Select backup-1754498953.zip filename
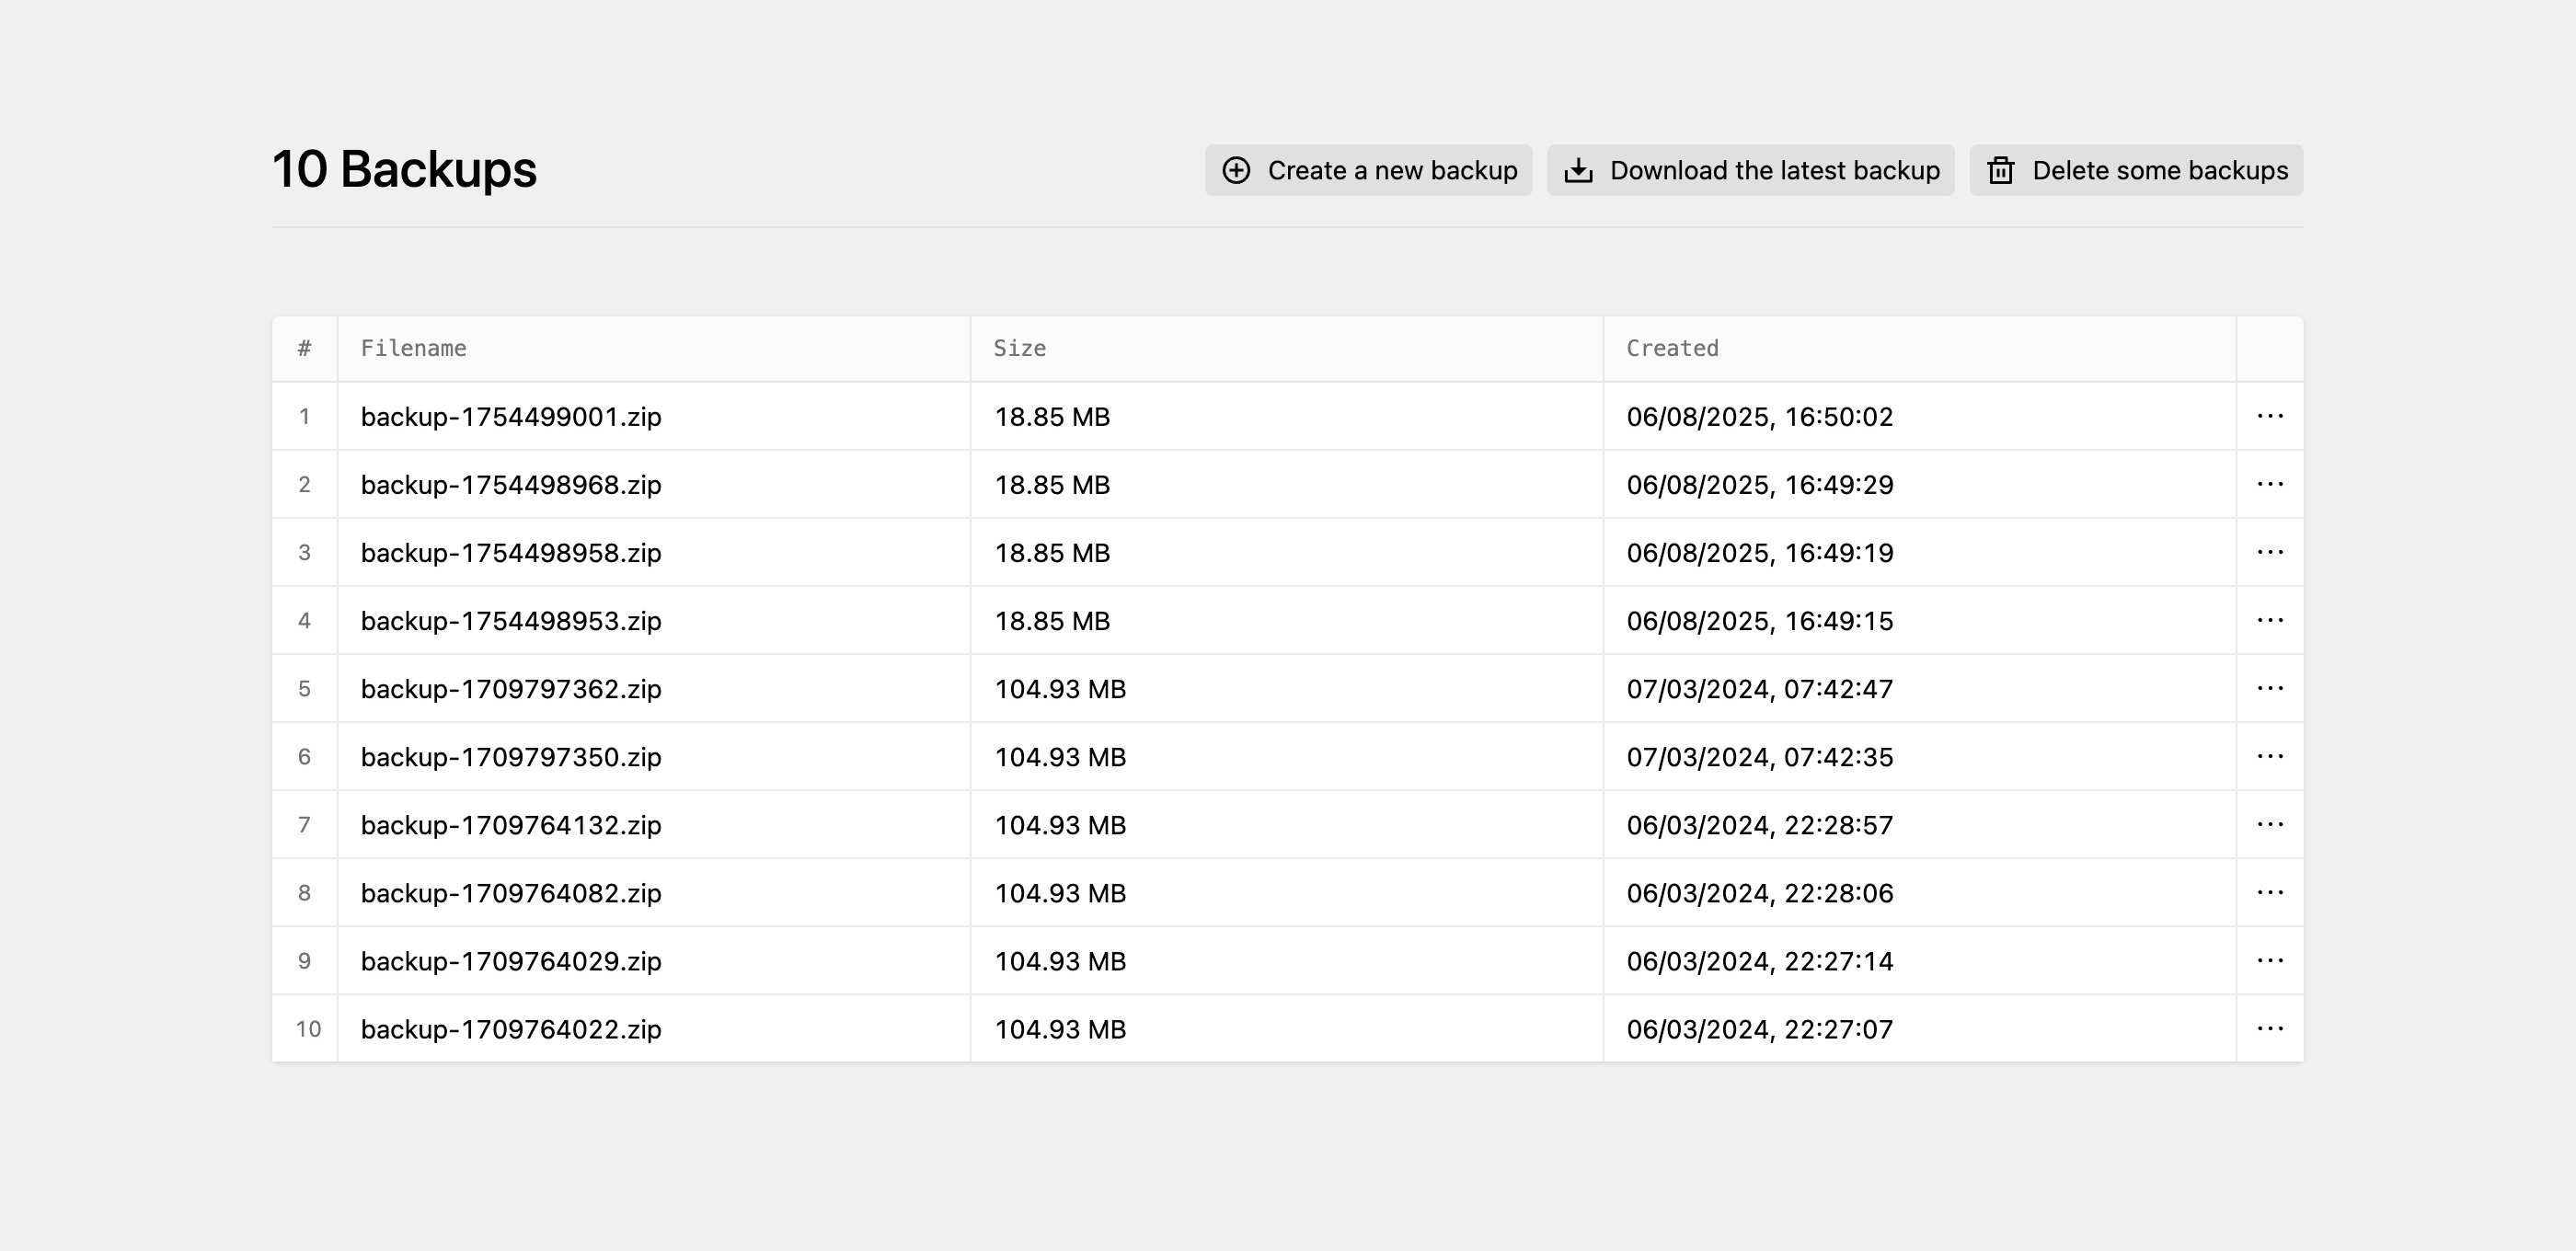Viewport: 2576px width, 1251px height. tap(511, 620)
